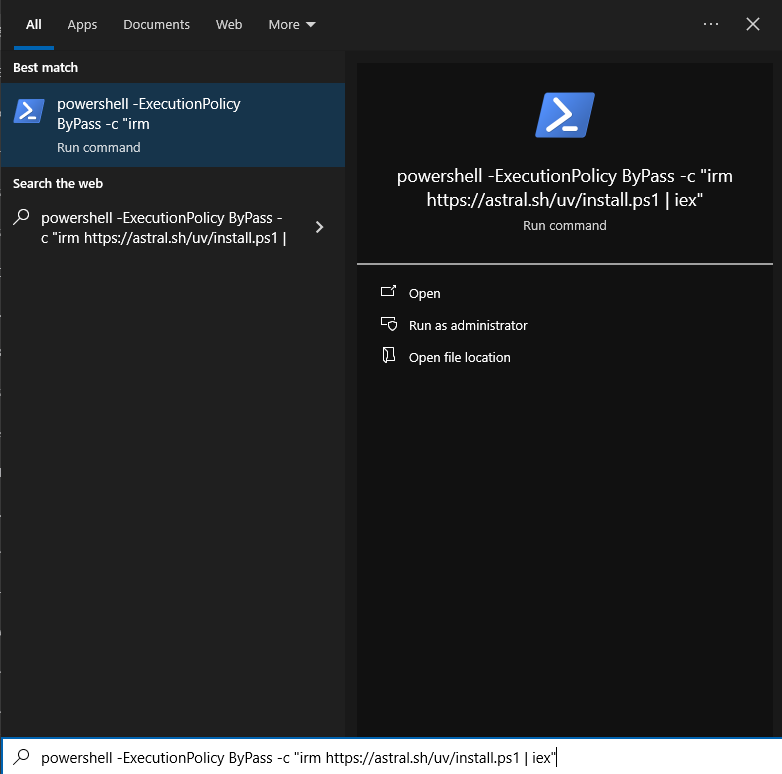
Task: Click the search magnifier in search box
Action: pos(21,757)
